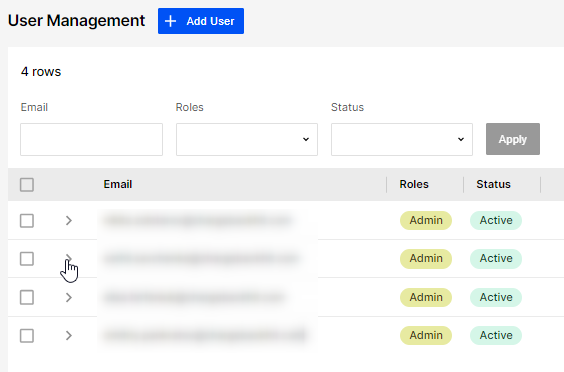Open the Status filter dropdown
Screen dimensions: 564x372
(402, 140)
